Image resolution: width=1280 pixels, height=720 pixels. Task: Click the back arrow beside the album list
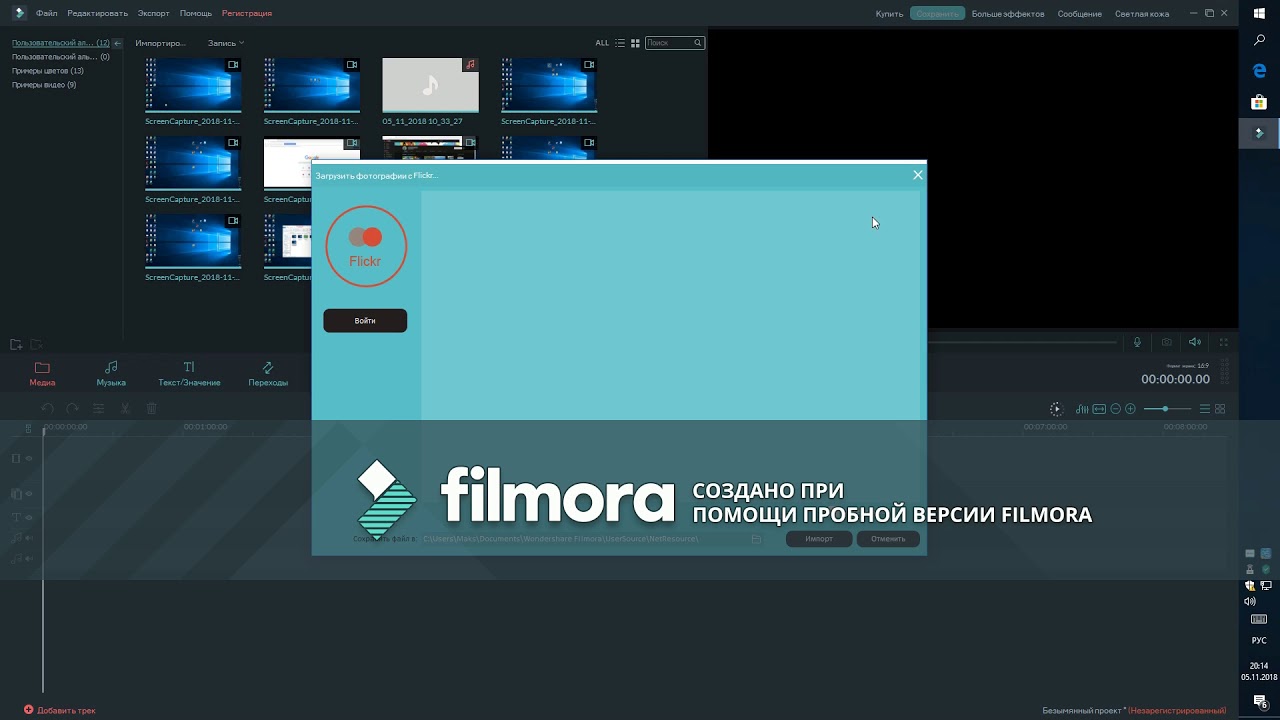pos(117,43)
